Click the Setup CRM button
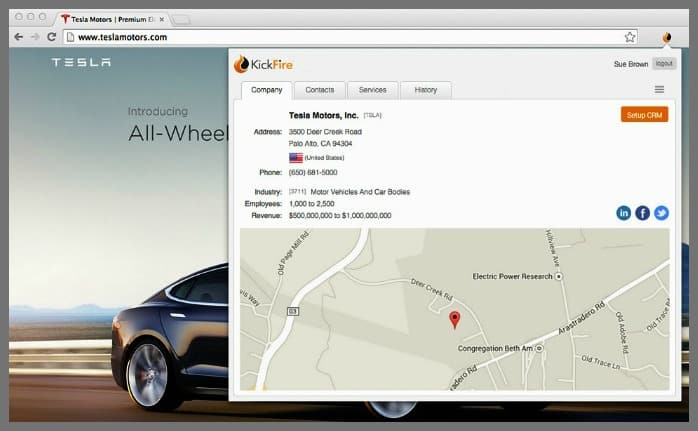The image size is (698, 431). coord(644,115)
